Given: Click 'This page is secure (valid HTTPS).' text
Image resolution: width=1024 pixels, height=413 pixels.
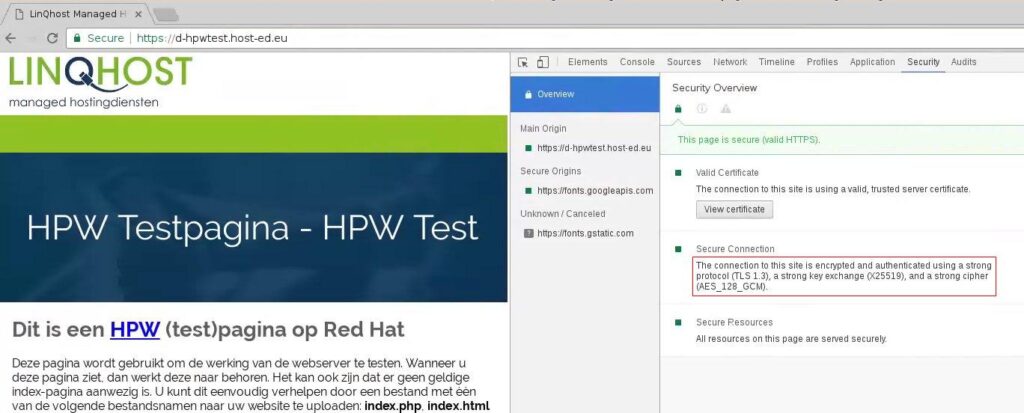Looking at the screenshot, I should point(749,140).
